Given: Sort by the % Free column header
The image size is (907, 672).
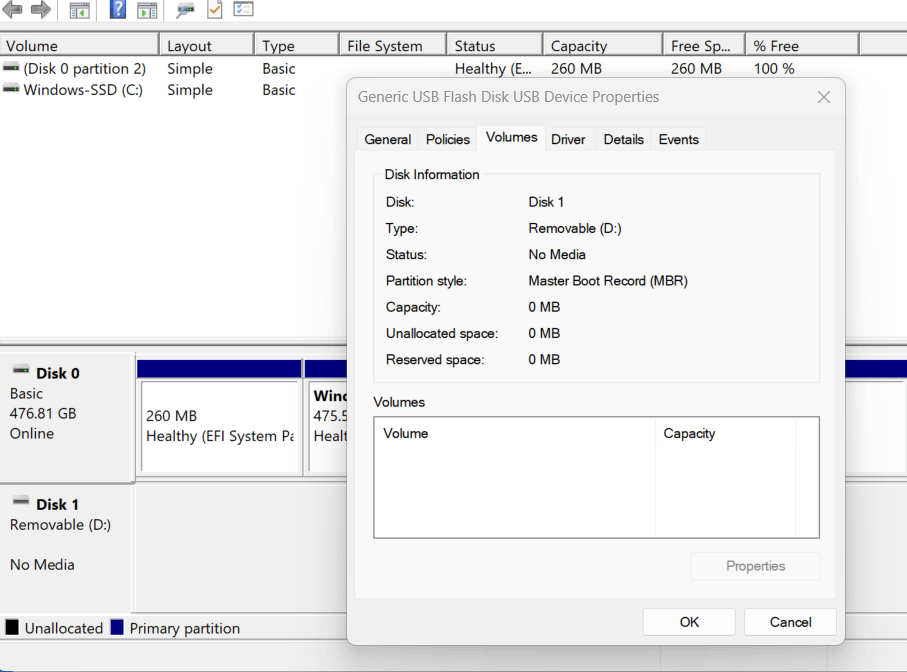Looking at the screenshot, I should (x=802, y=46).
